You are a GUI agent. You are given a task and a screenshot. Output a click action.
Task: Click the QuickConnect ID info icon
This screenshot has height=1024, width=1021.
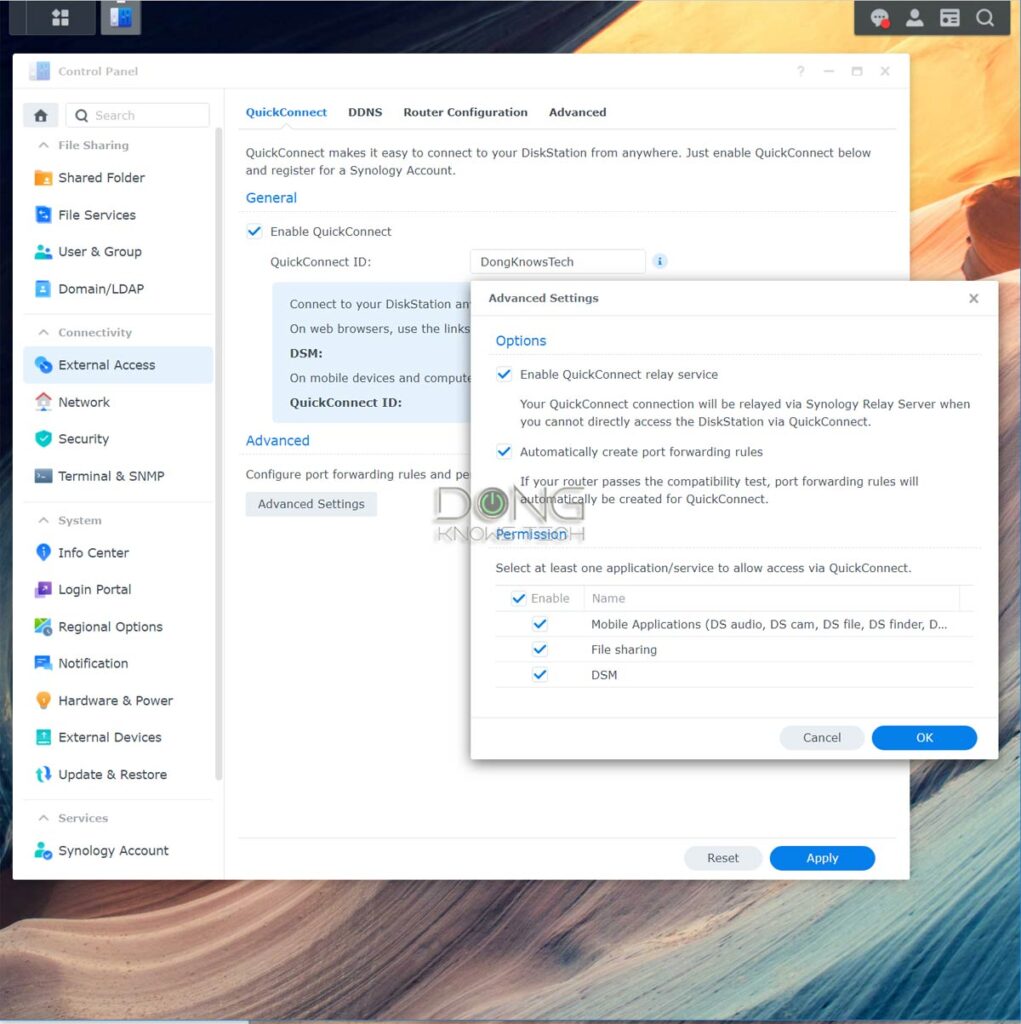point(660,261)
